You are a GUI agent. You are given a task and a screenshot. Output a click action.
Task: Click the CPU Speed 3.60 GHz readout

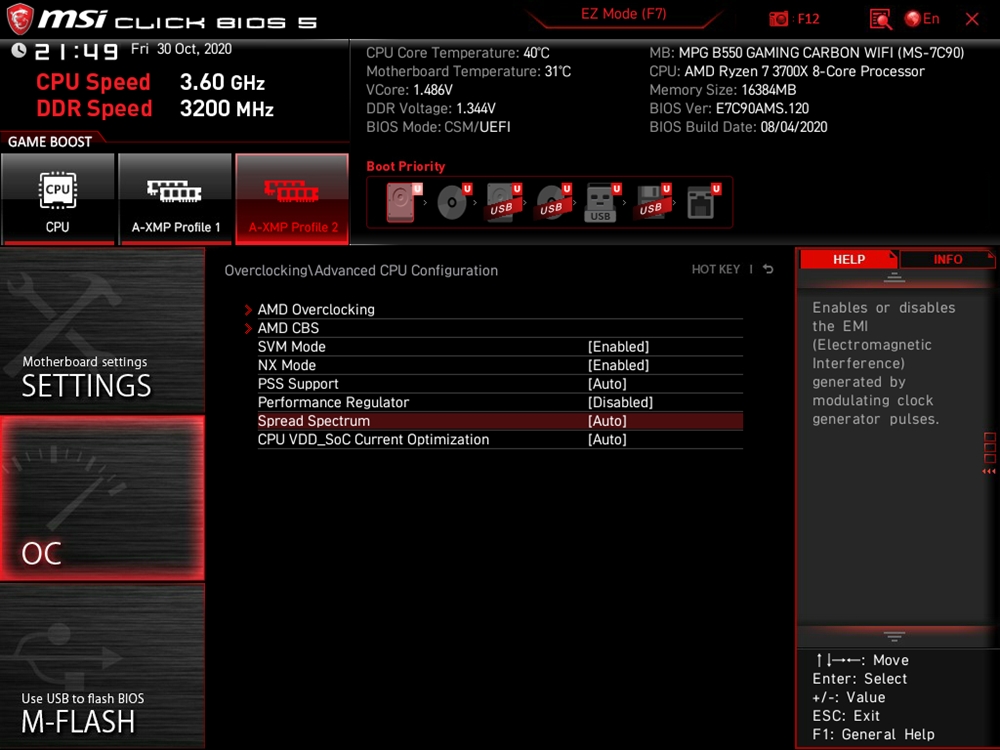(151, 82)
